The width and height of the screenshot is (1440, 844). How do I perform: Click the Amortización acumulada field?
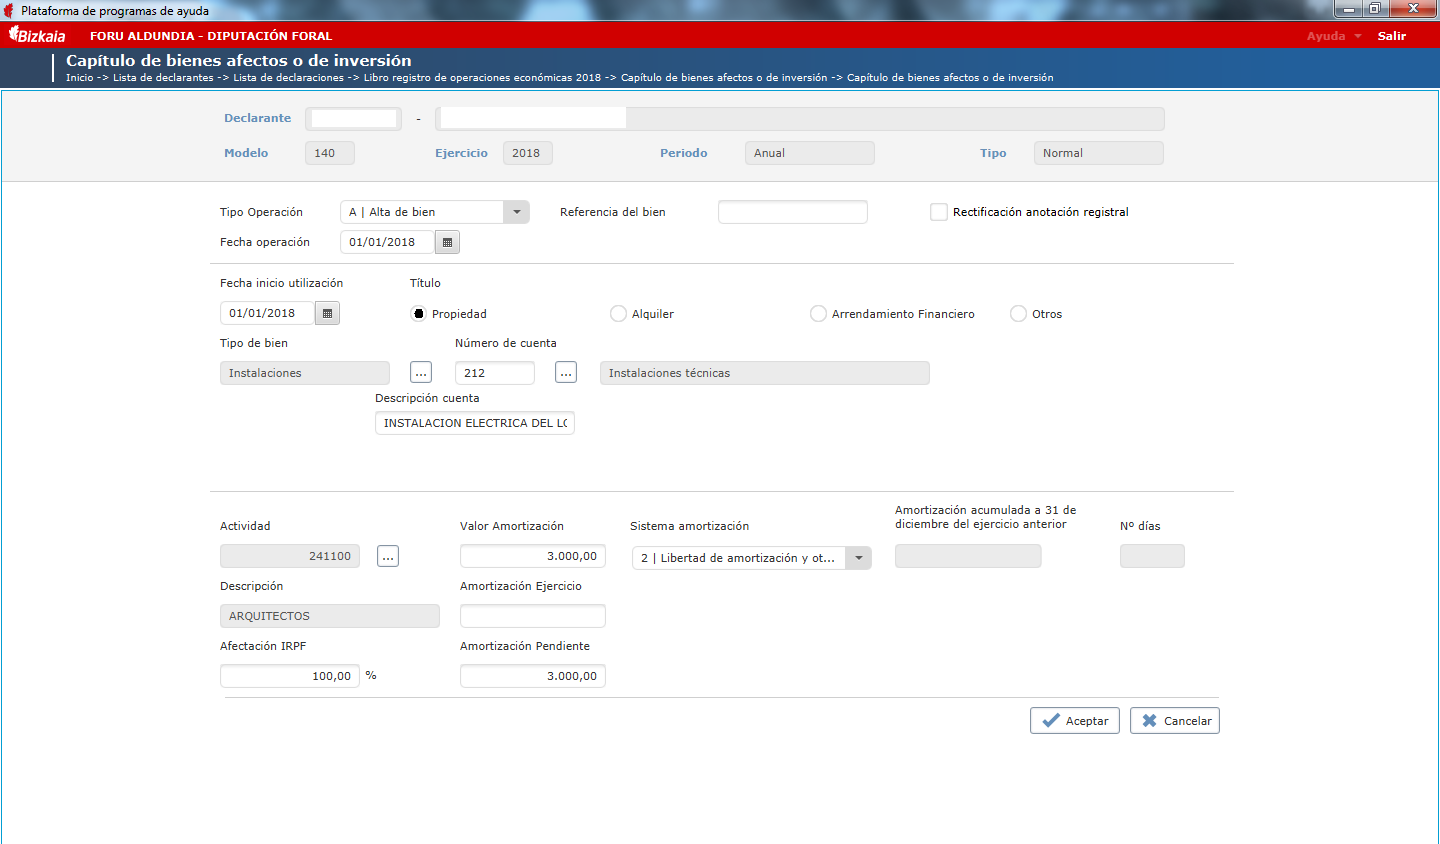[968, 556]
